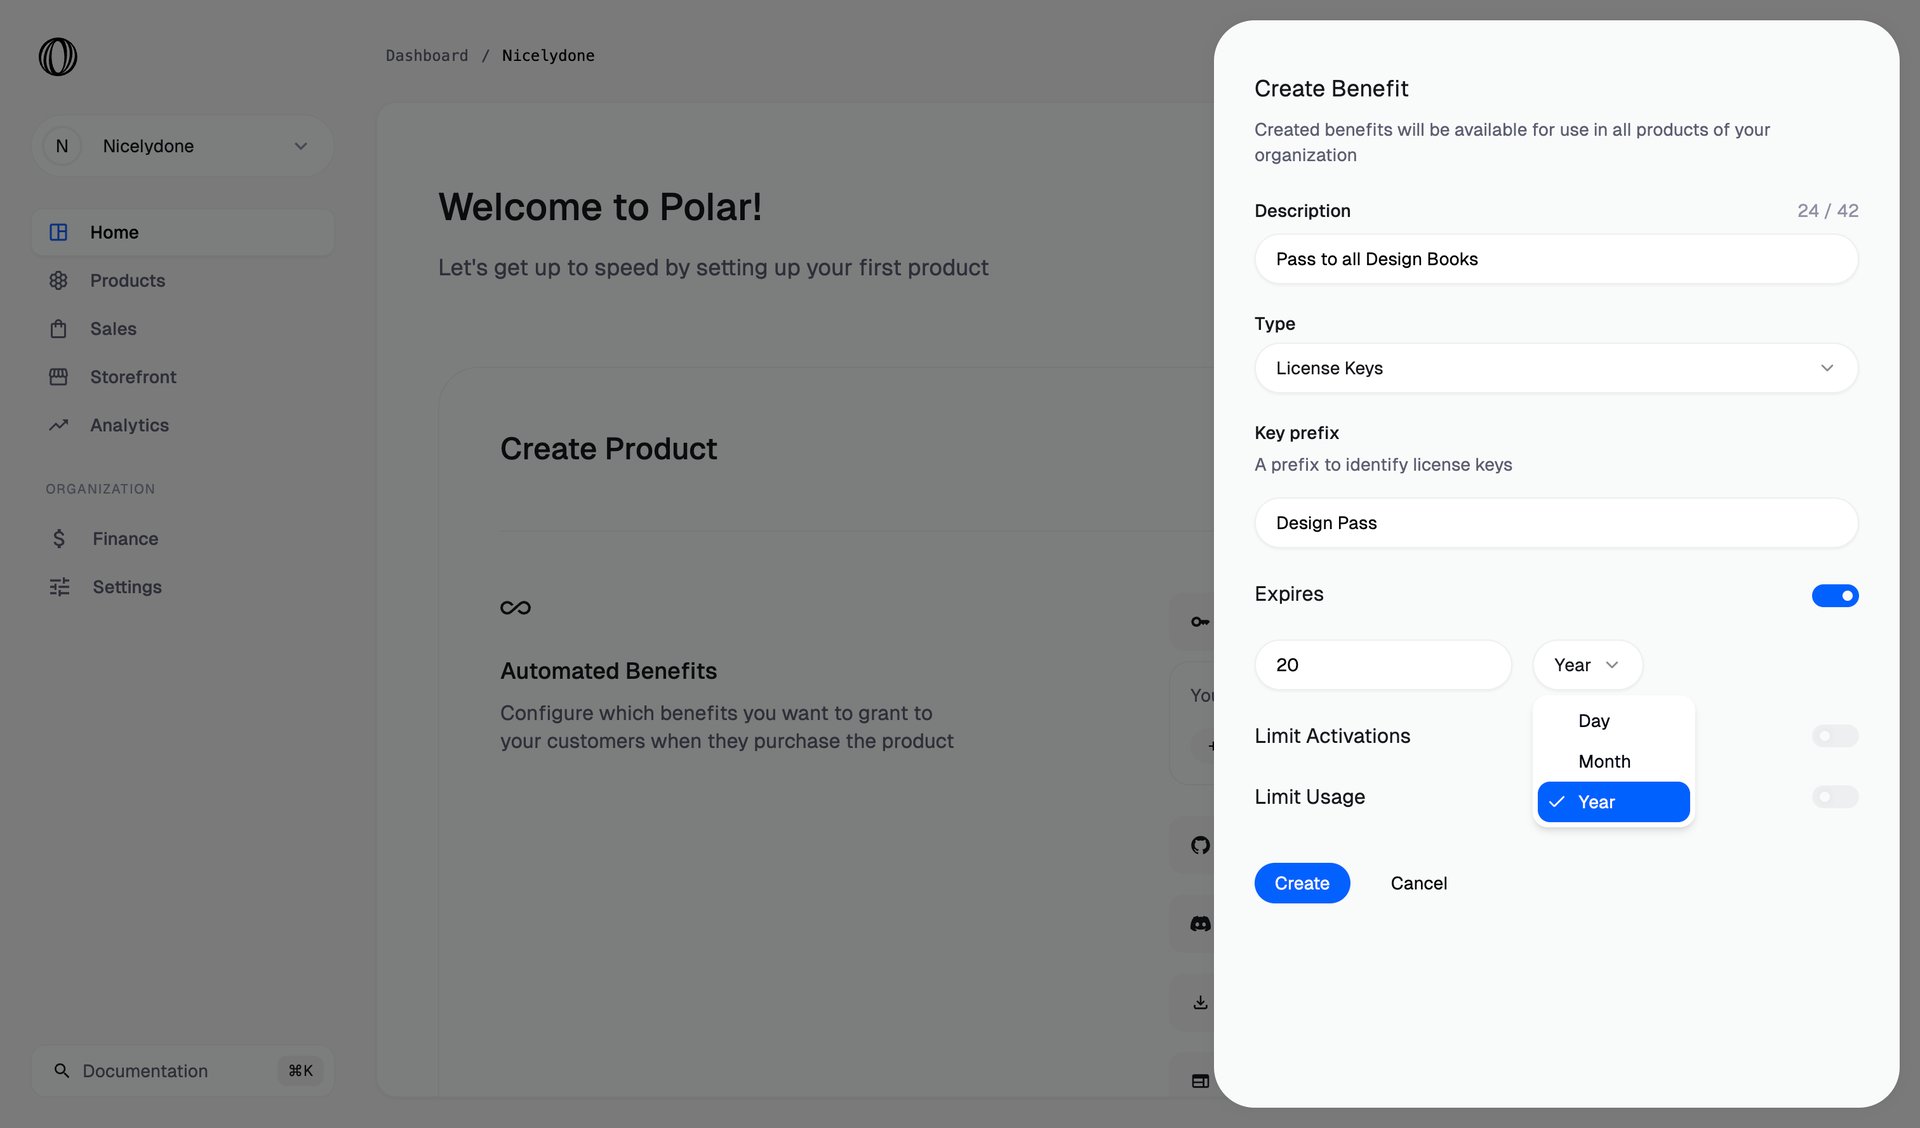Open Products from the sidebar icon
The image size is (1920, 1128).
pos(59,280)
